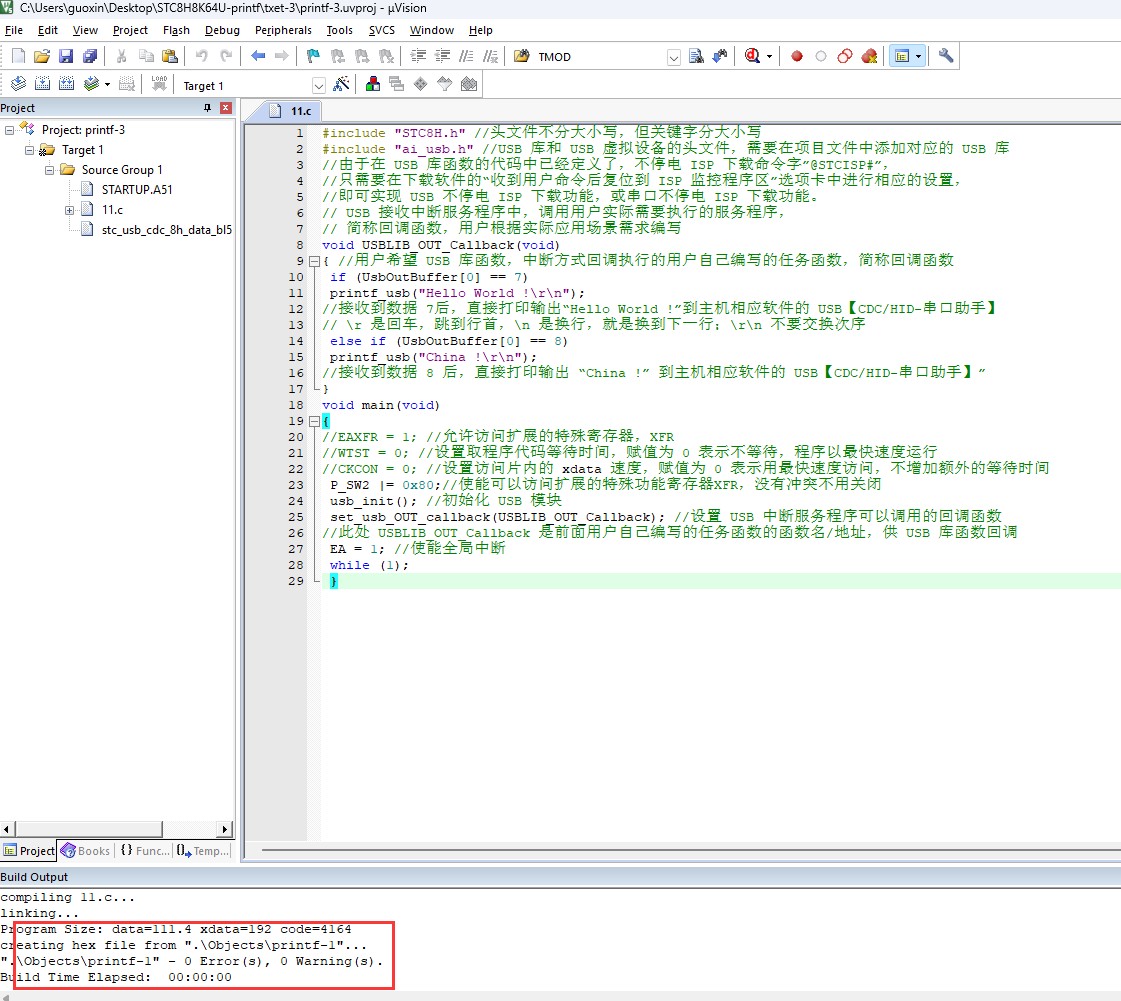Open the File menu

pos(14,30)
